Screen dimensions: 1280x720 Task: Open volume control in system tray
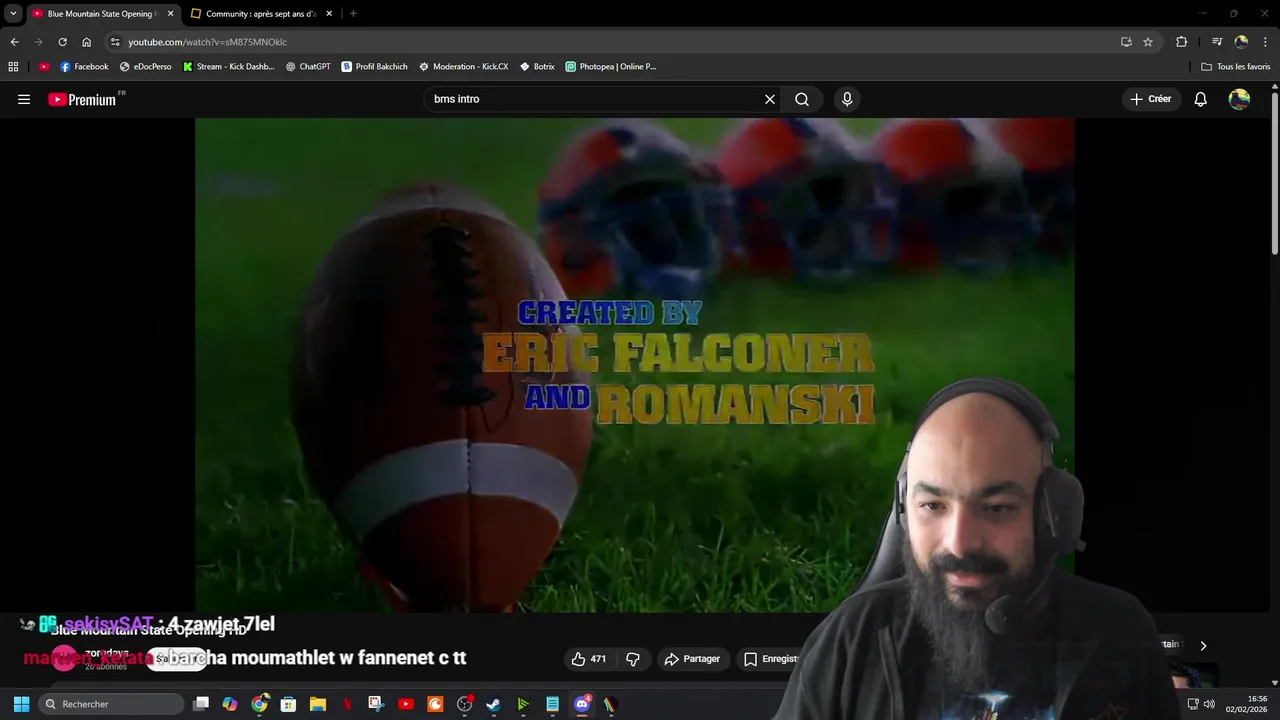1209,704
